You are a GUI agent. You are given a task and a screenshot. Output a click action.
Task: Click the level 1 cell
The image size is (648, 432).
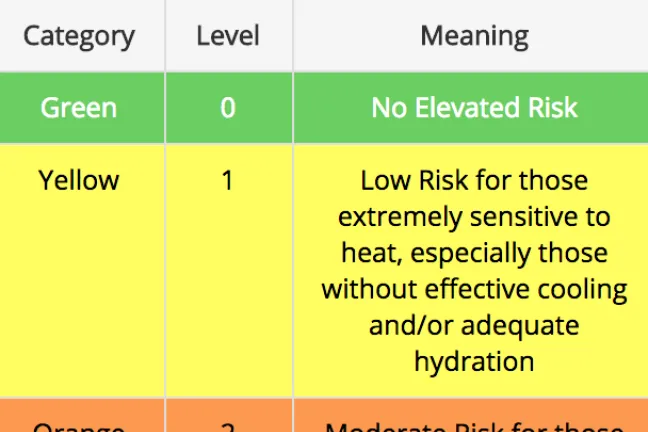click(228, 181)
